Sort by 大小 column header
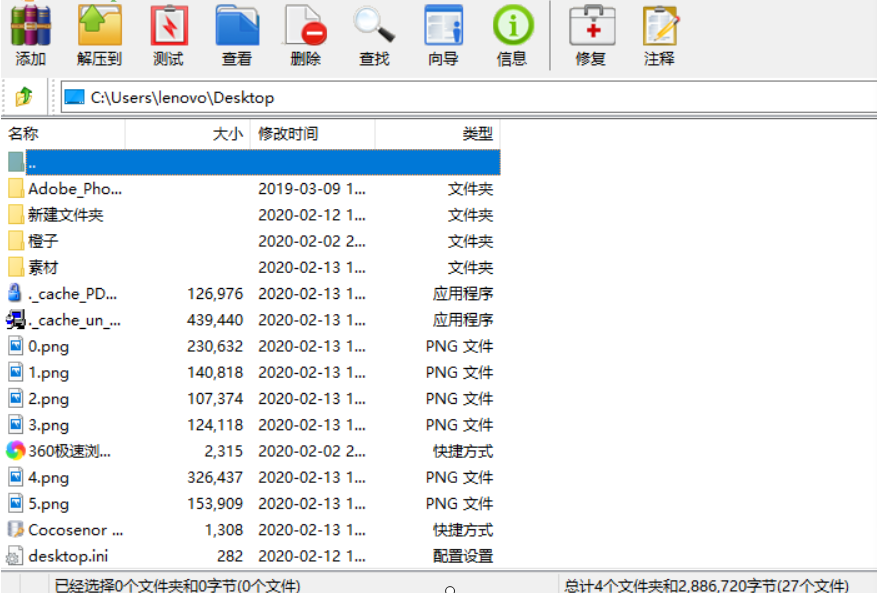The image size is (878, 597). pos(187,134)
